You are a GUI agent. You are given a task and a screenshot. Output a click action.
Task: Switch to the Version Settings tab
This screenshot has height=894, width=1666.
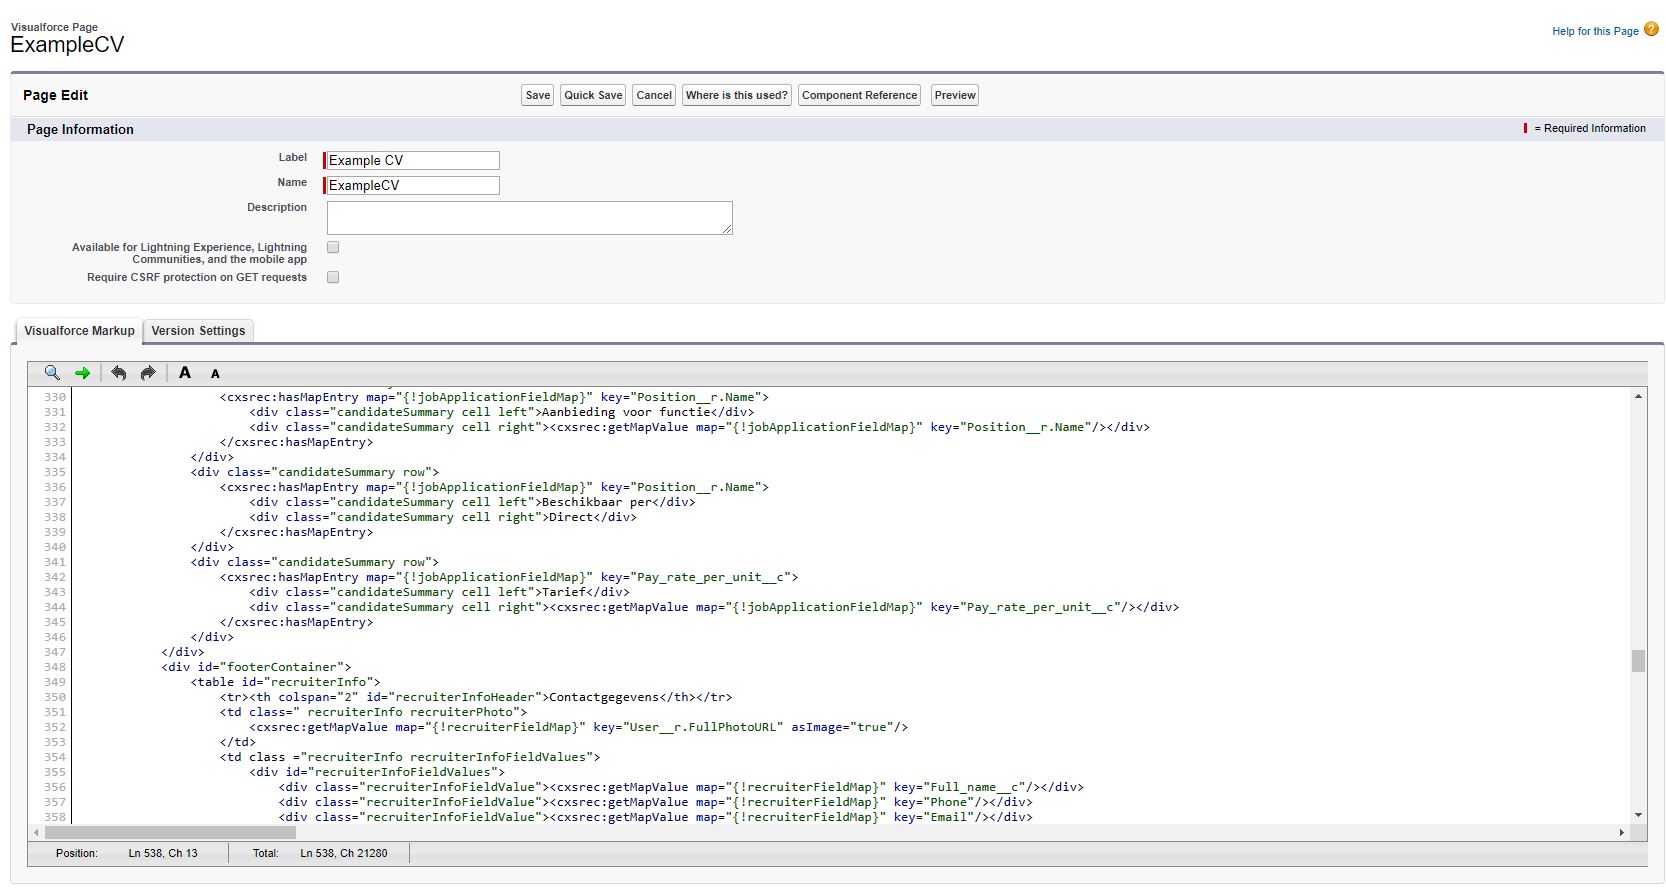click(x=198, y=331)
